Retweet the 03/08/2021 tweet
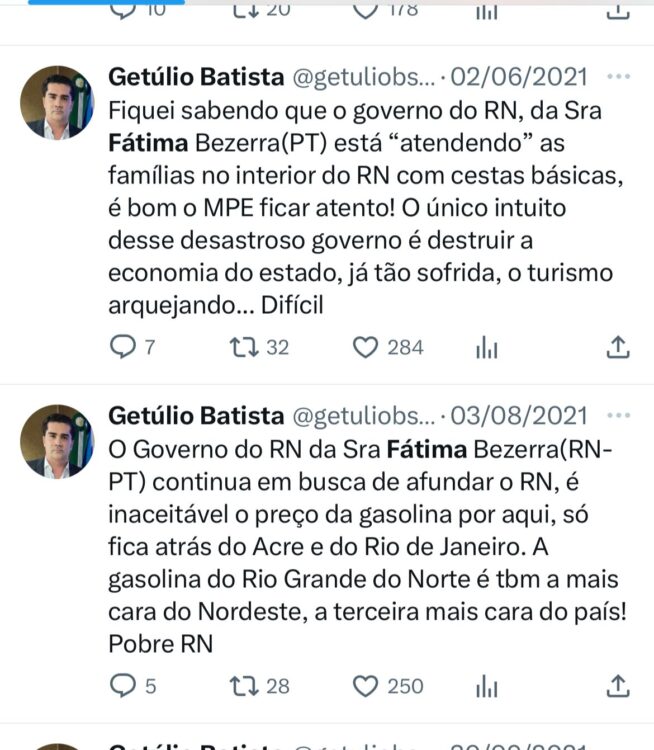654x750 pixels. pos(242,686)
